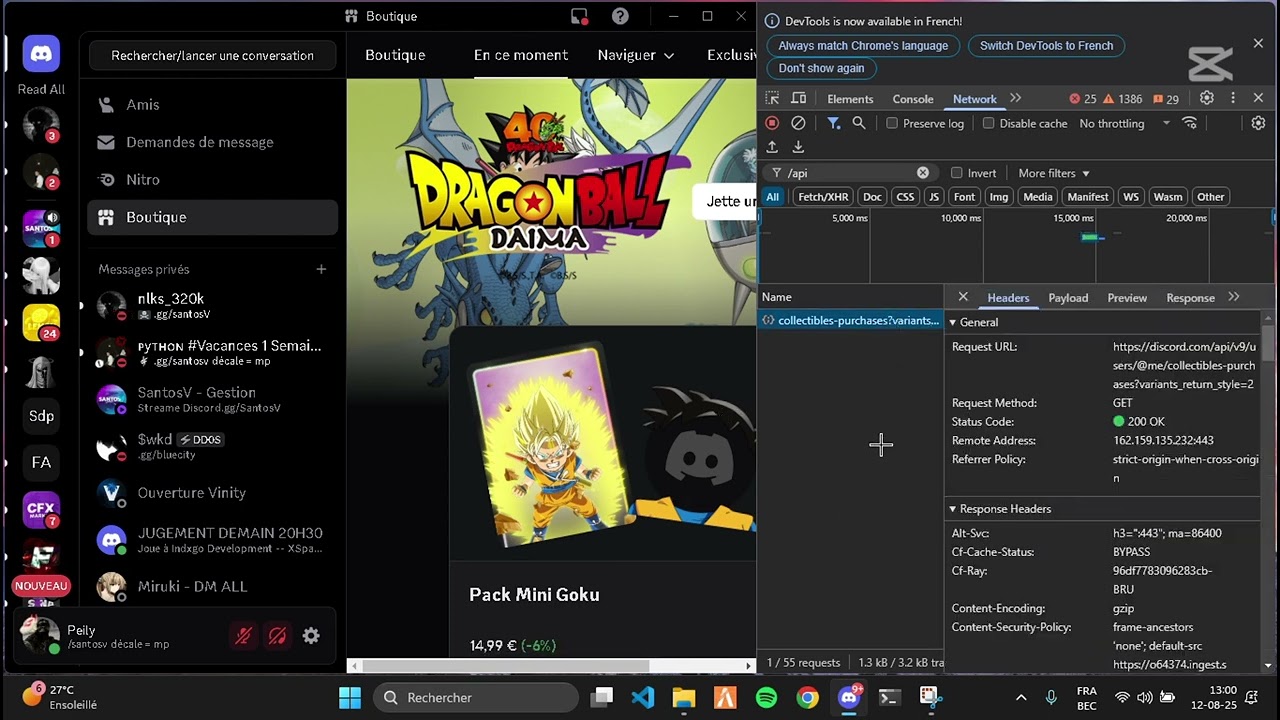1280x720 pixels.
Task: Open network search magnifier
Action: pos(859,123)
